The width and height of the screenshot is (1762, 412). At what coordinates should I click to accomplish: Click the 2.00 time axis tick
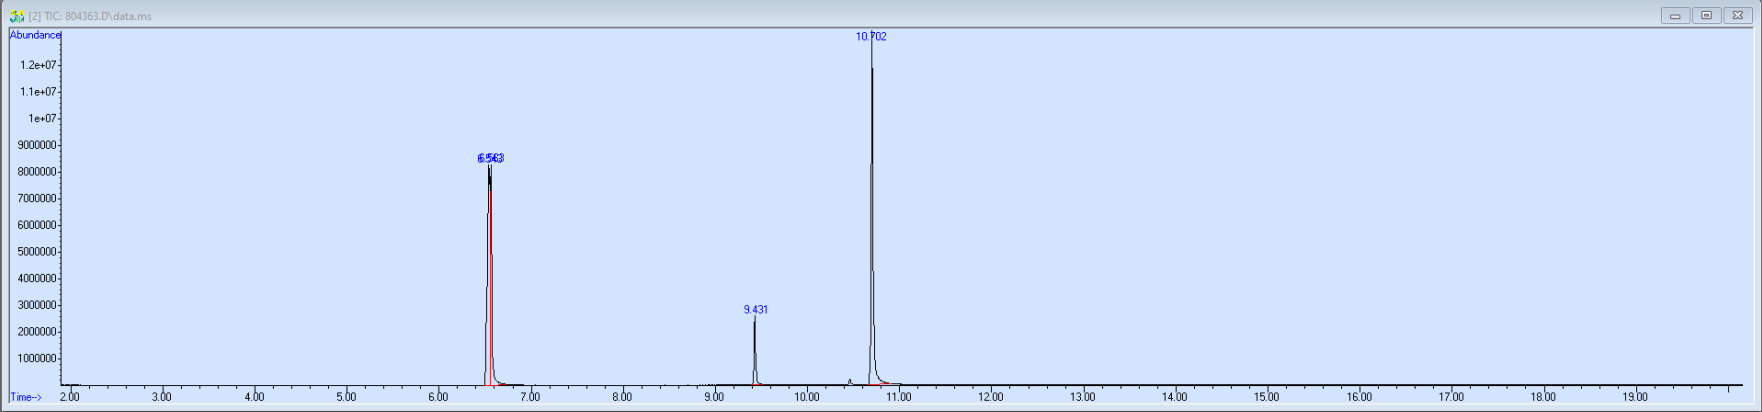coord(70,397)
